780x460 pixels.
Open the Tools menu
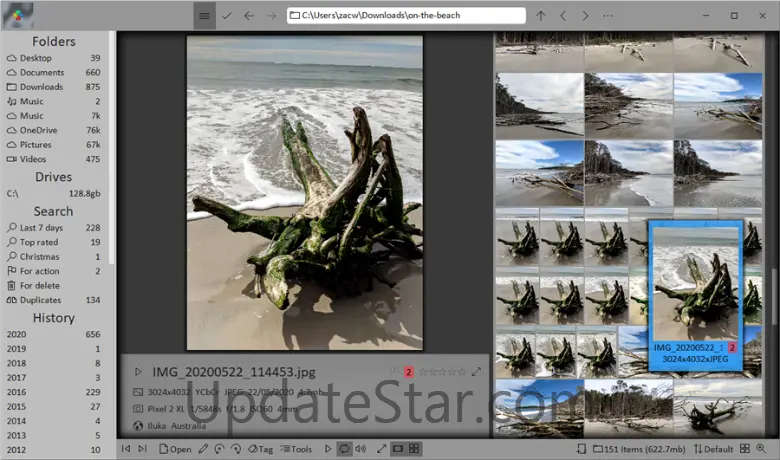pyautogui.click(x=296, y=449)
